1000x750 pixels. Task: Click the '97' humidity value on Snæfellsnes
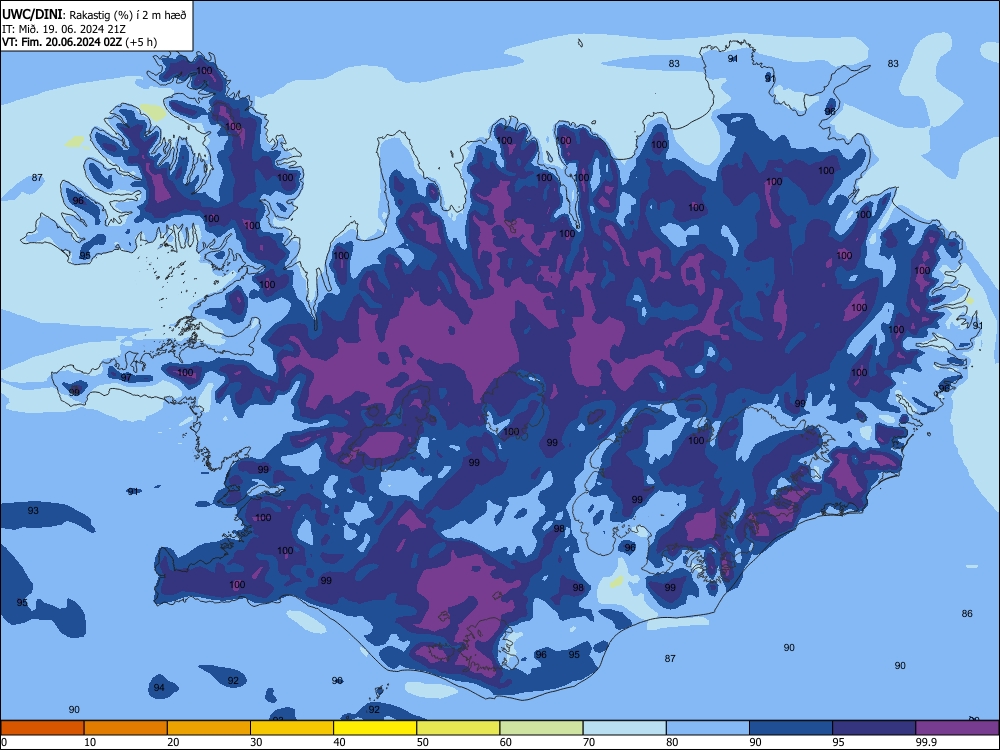126,378
